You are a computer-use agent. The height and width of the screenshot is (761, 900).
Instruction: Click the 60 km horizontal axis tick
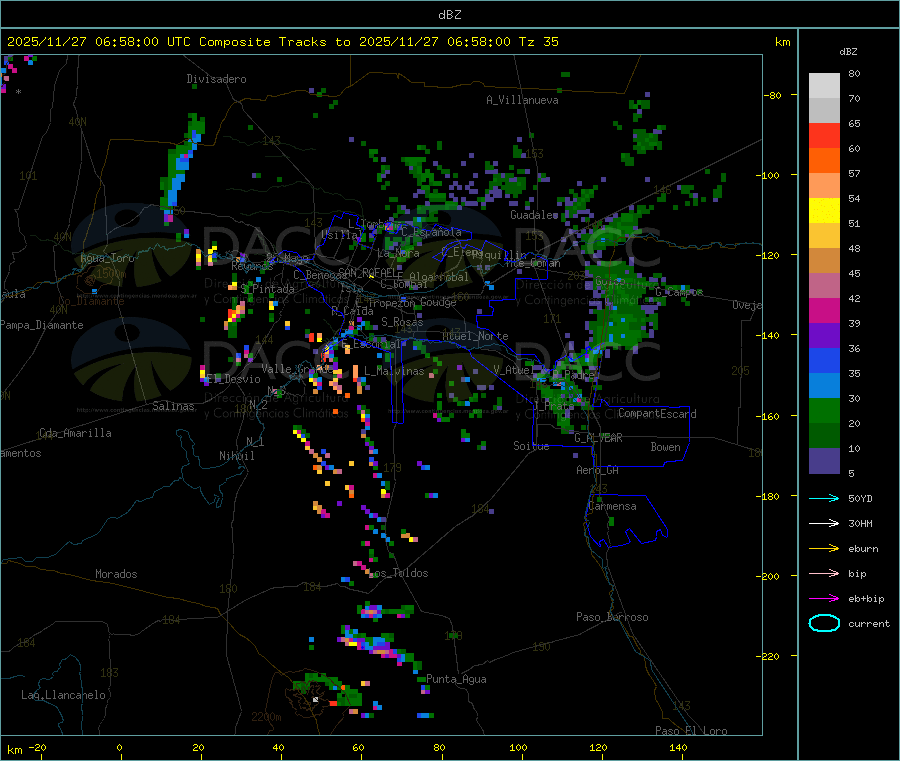[x=358, y=747]
